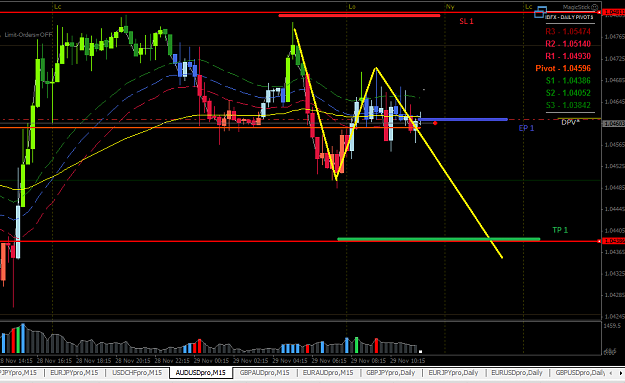Viewport: 625px width, 383px height.
Task: Click the Ny session marker label
Action: point(450,7)
